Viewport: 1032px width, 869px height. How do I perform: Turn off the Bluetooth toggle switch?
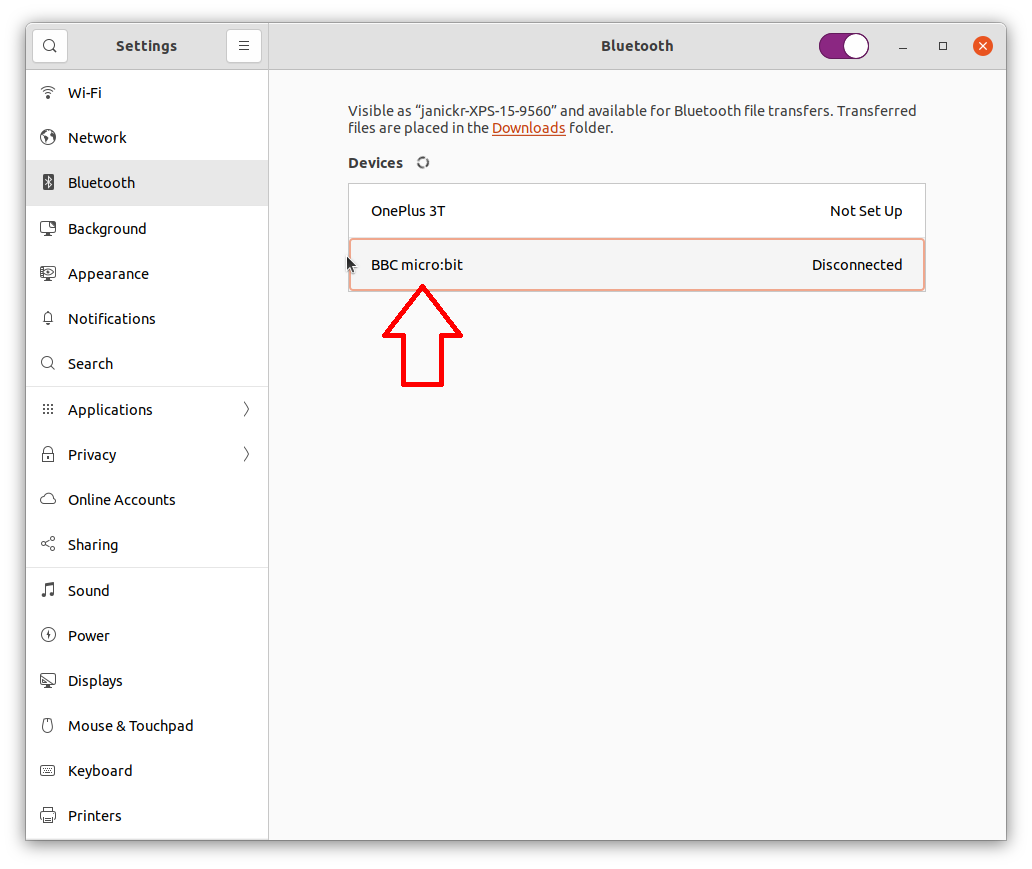pos(844,46)
